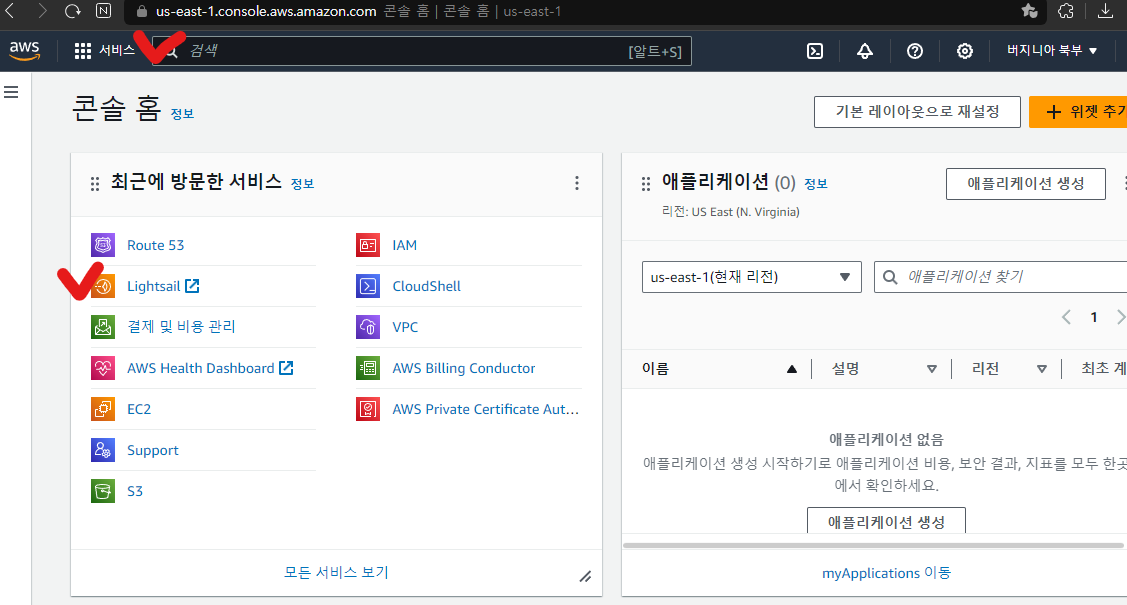Click the IAM service icon
The image size is (1127, 605).
click(x=368, y=245)
